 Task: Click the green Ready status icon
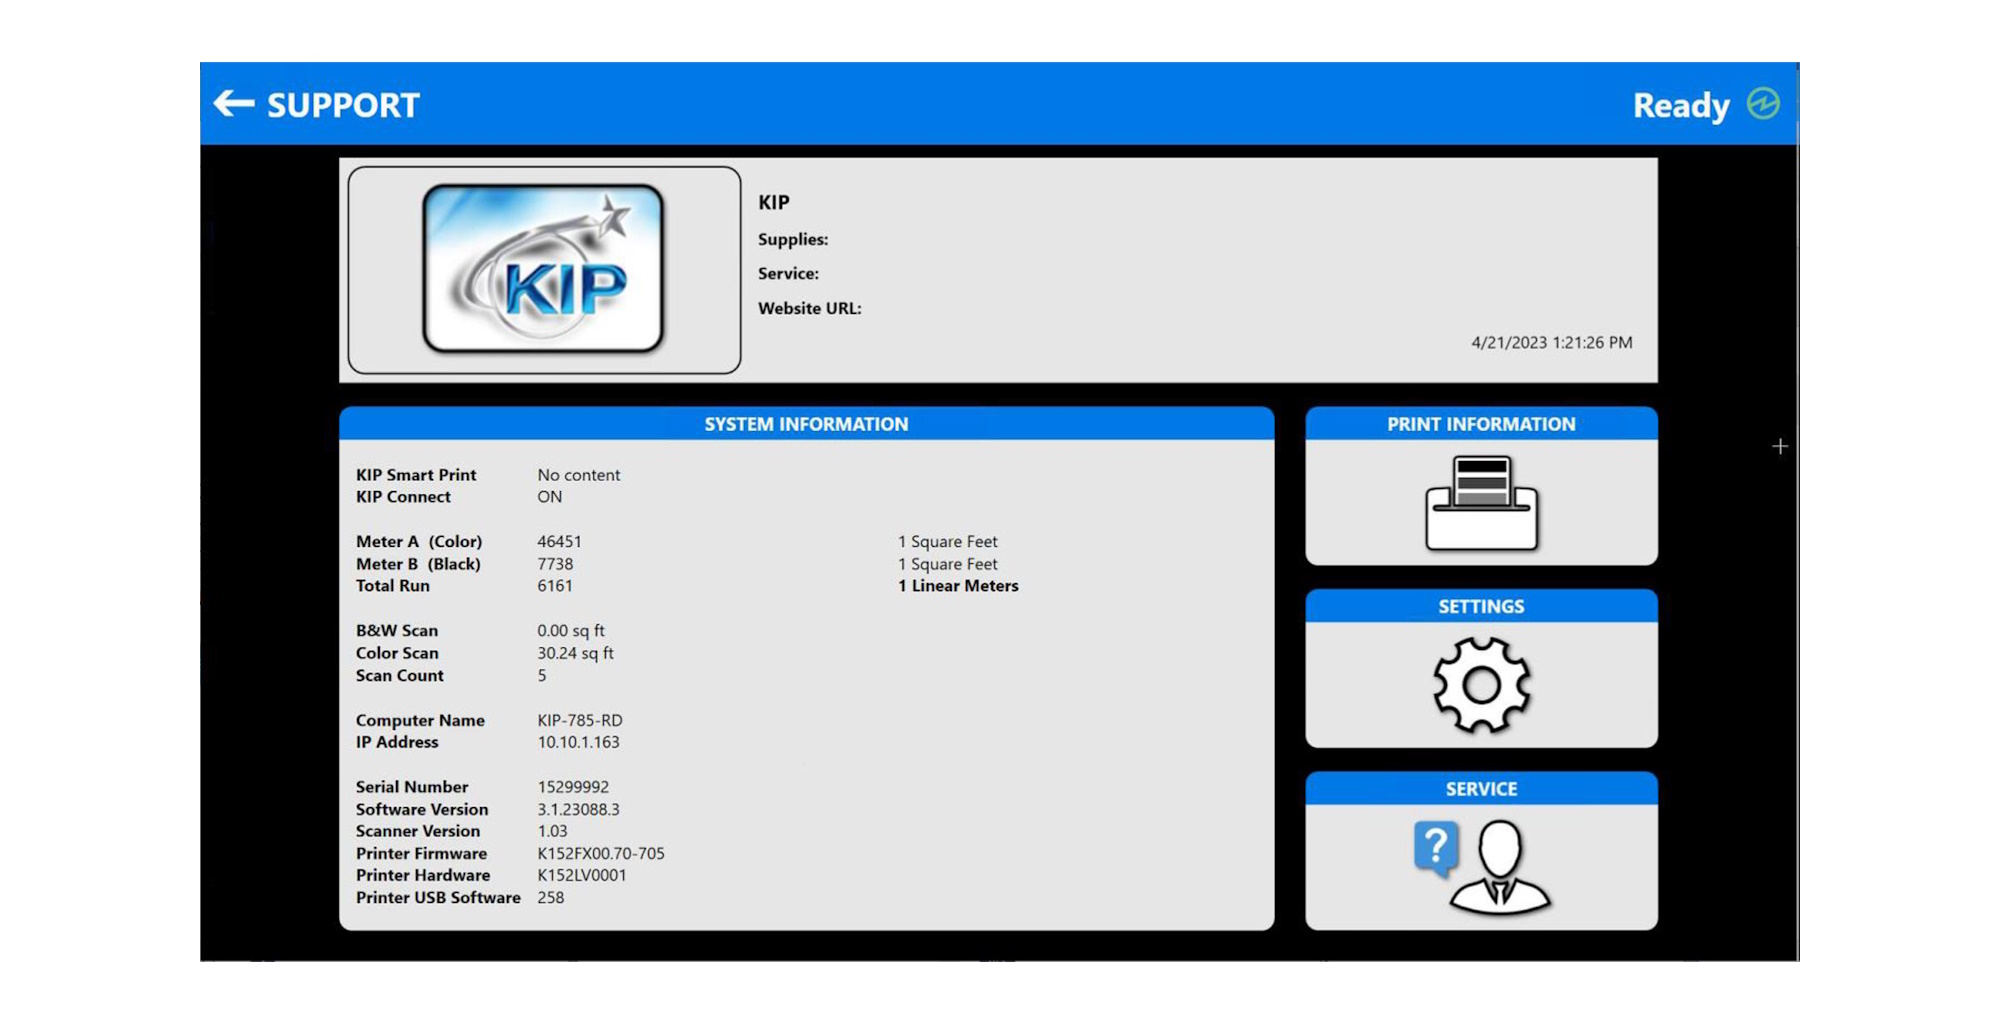point(1763,103)
